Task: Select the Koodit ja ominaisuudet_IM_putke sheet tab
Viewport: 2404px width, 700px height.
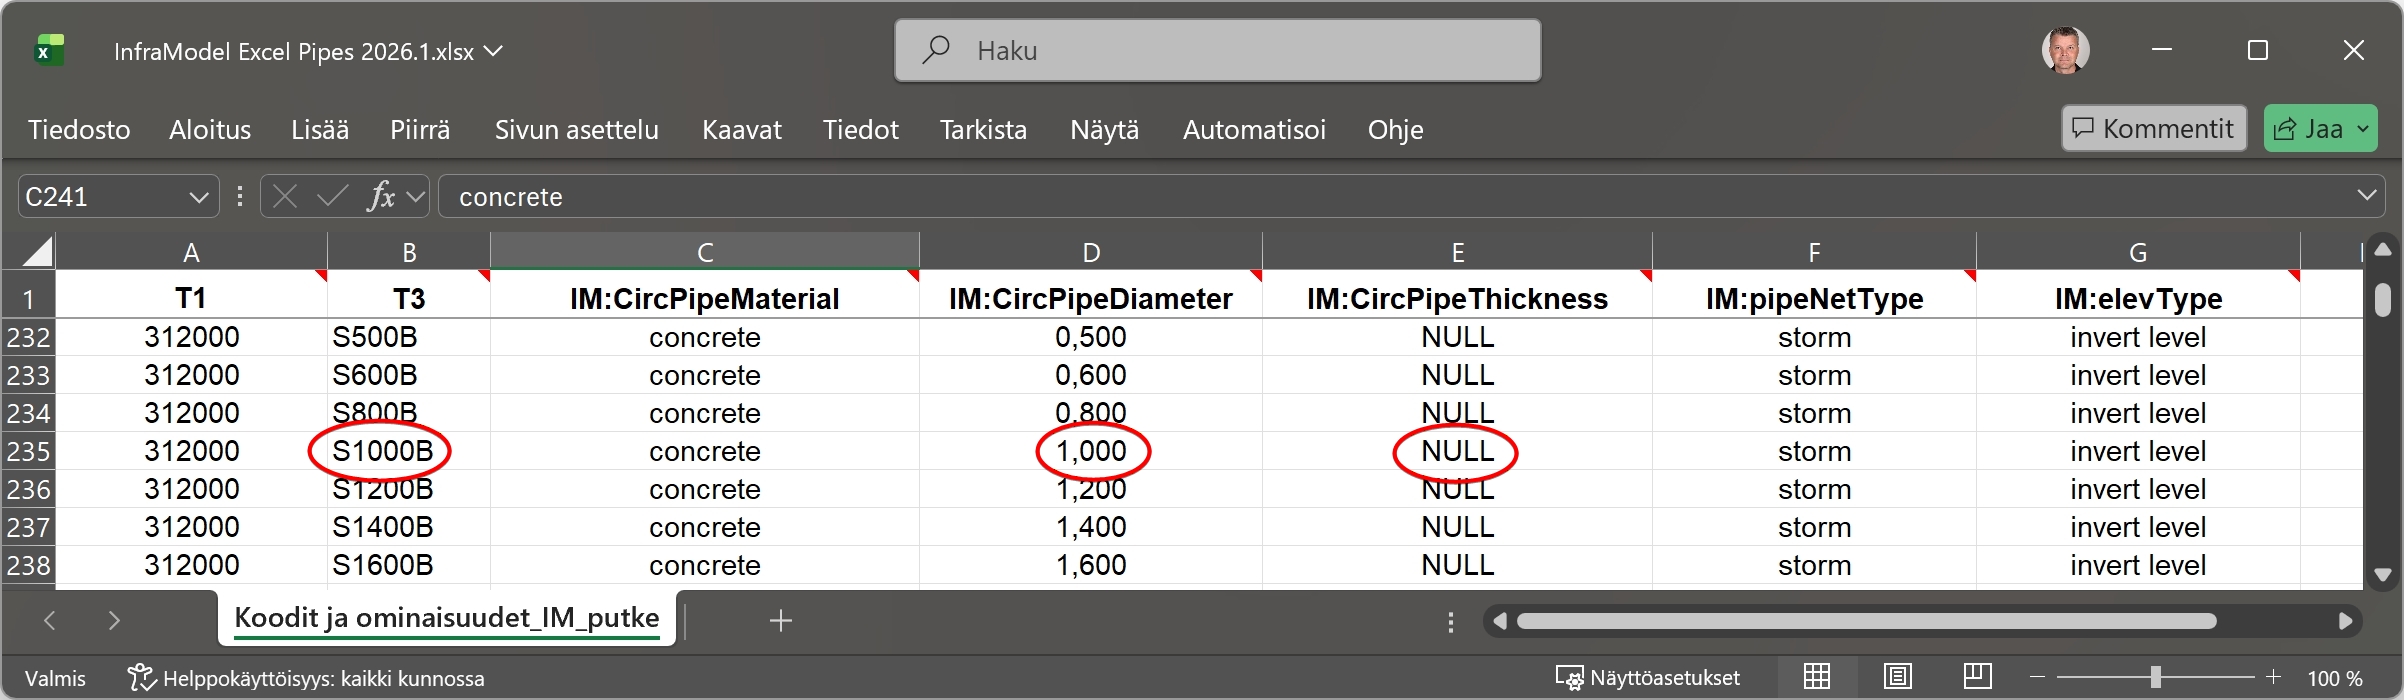Action: tap(447, 618)
